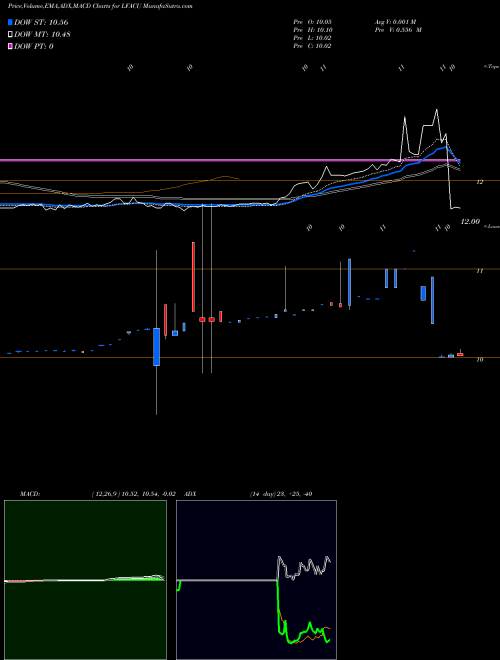
Task: Click the 'Pre L: 10.02' low value
Action: click(x=313, y=38)
